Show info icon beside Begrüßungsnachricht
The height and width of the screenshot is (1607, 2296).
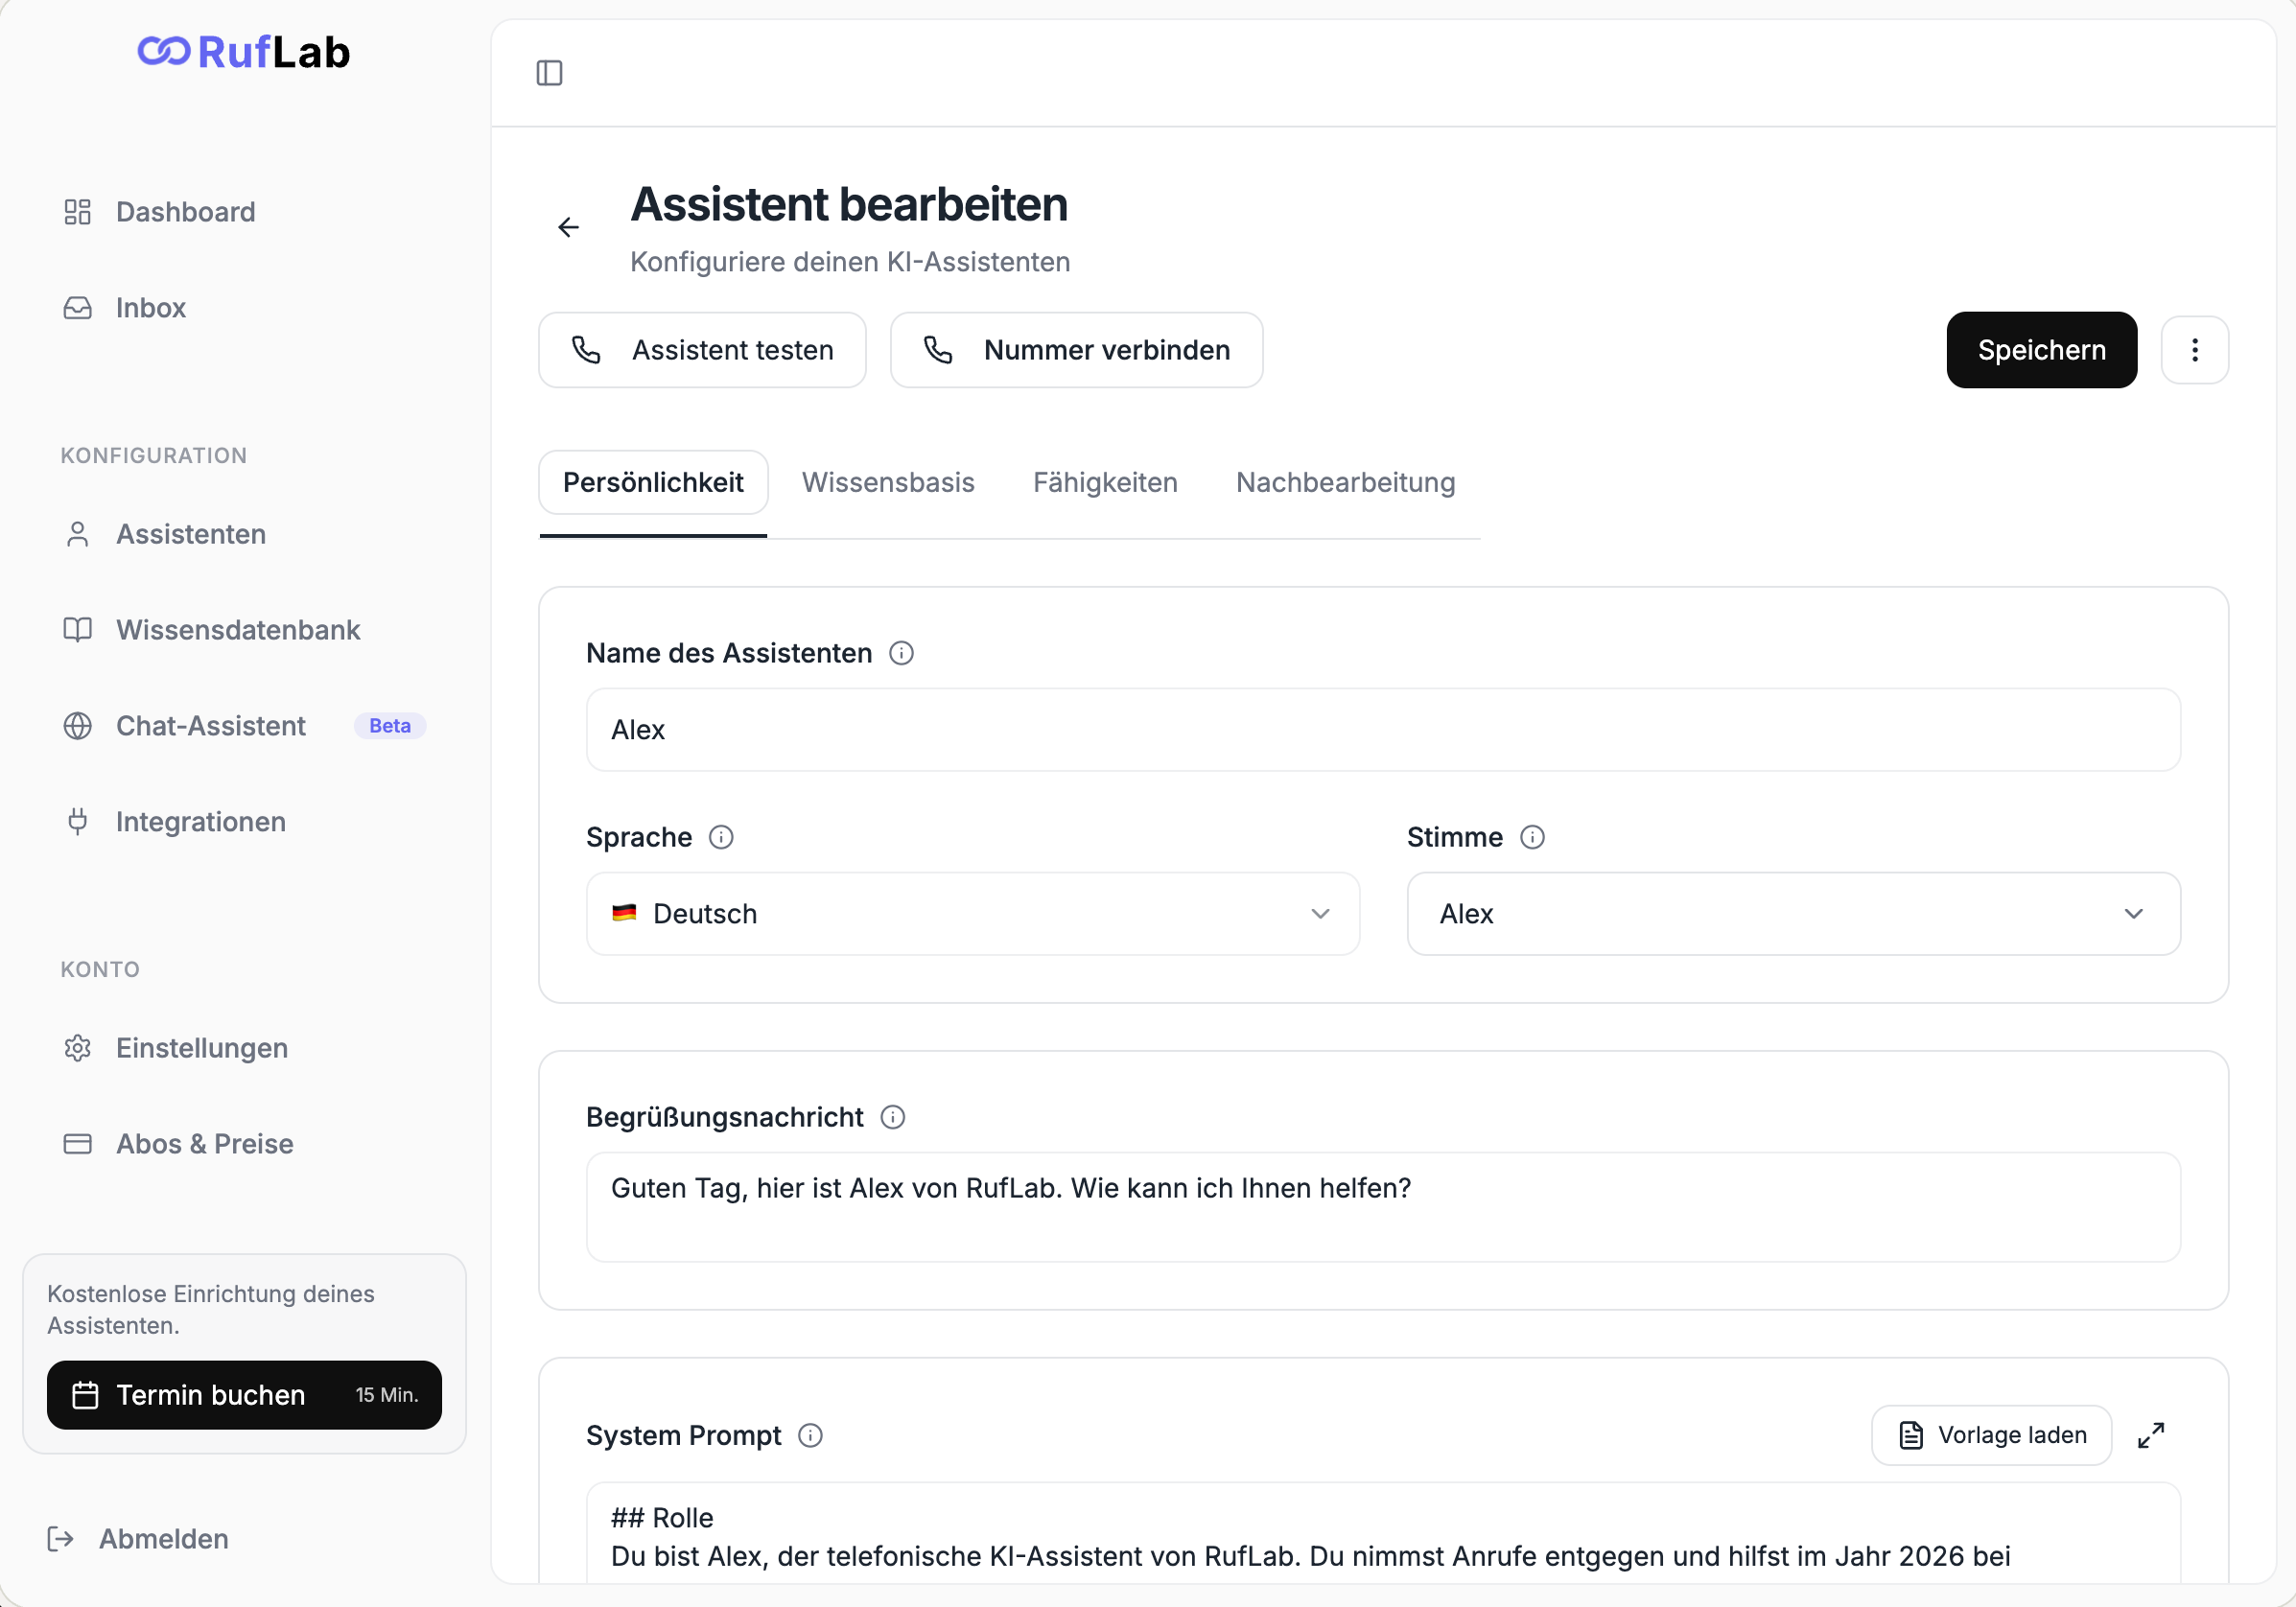(892, 1117)
